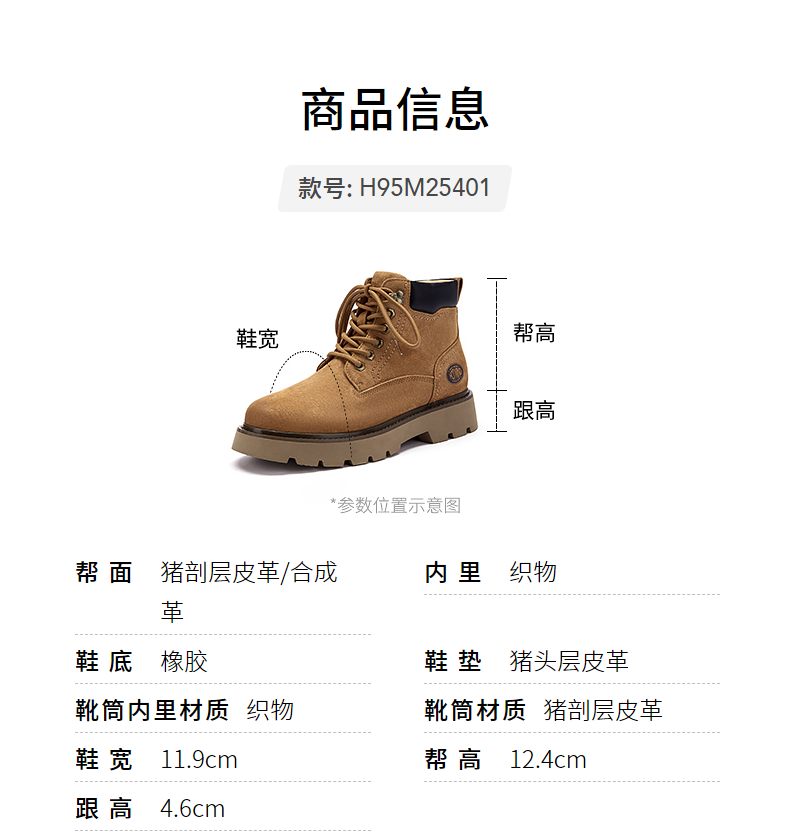Click the chunky rubber outsole of boot

[354, 439]
